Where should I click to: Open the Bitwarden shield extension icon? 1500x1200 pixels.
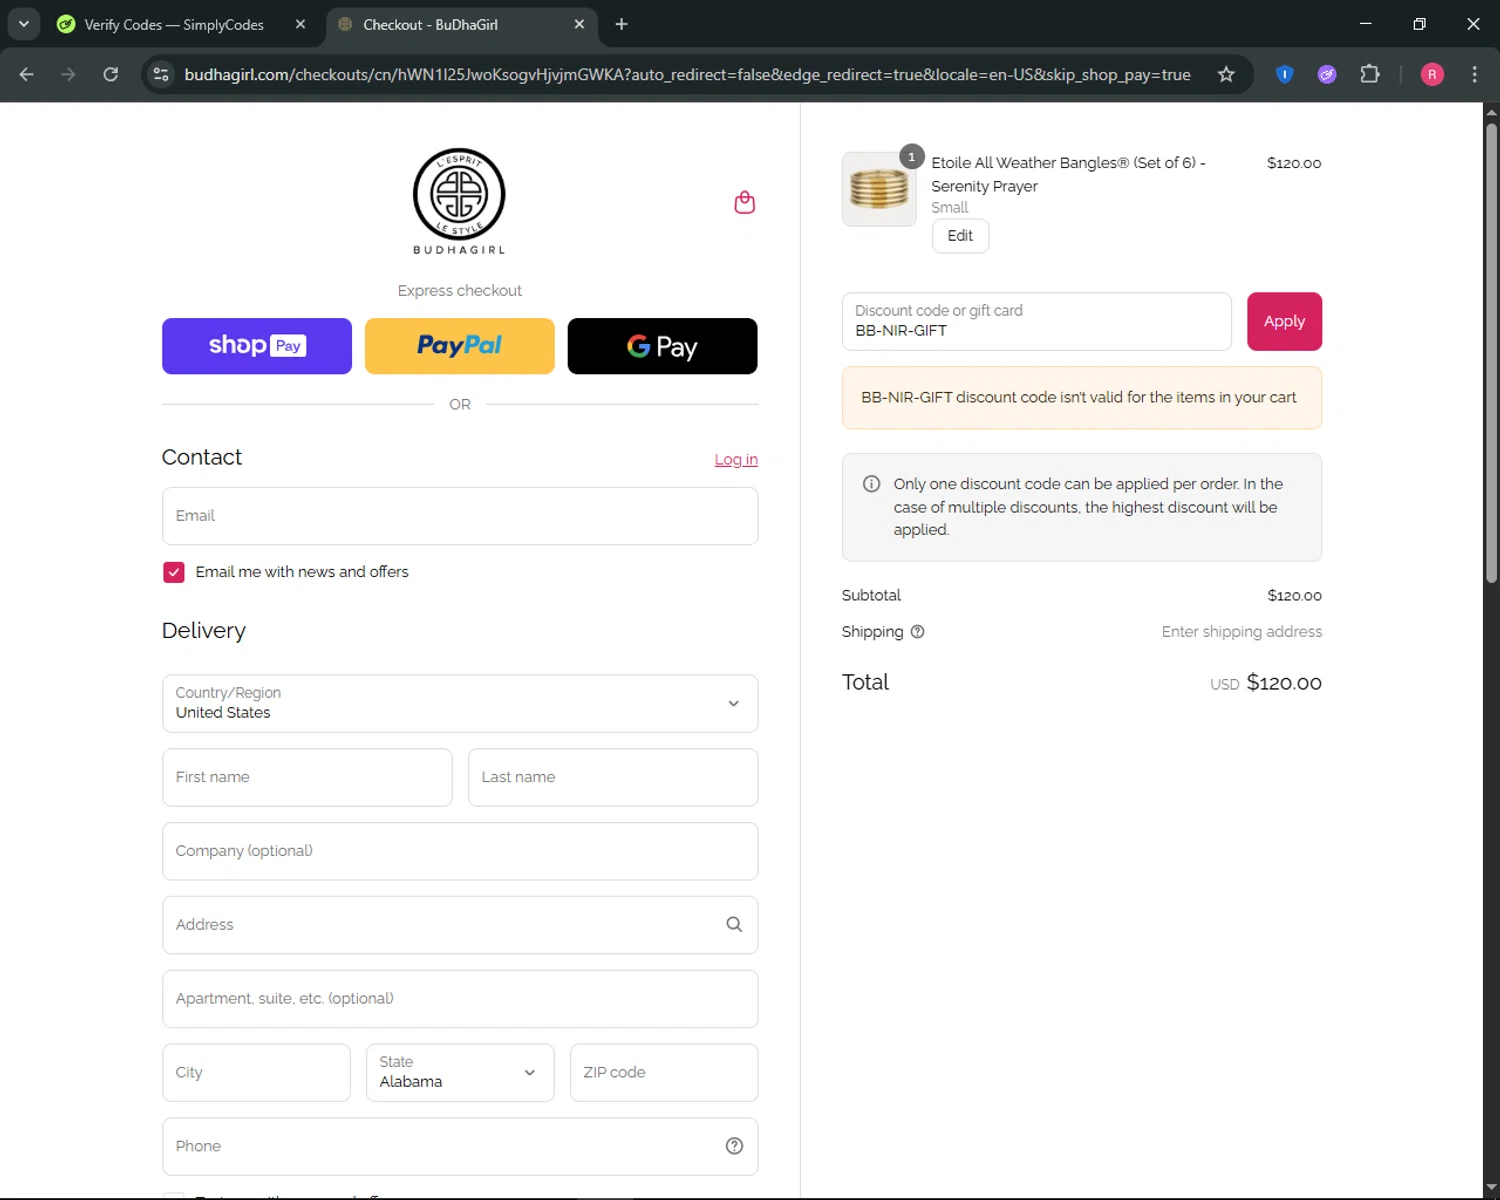(x=1285, y=74)
